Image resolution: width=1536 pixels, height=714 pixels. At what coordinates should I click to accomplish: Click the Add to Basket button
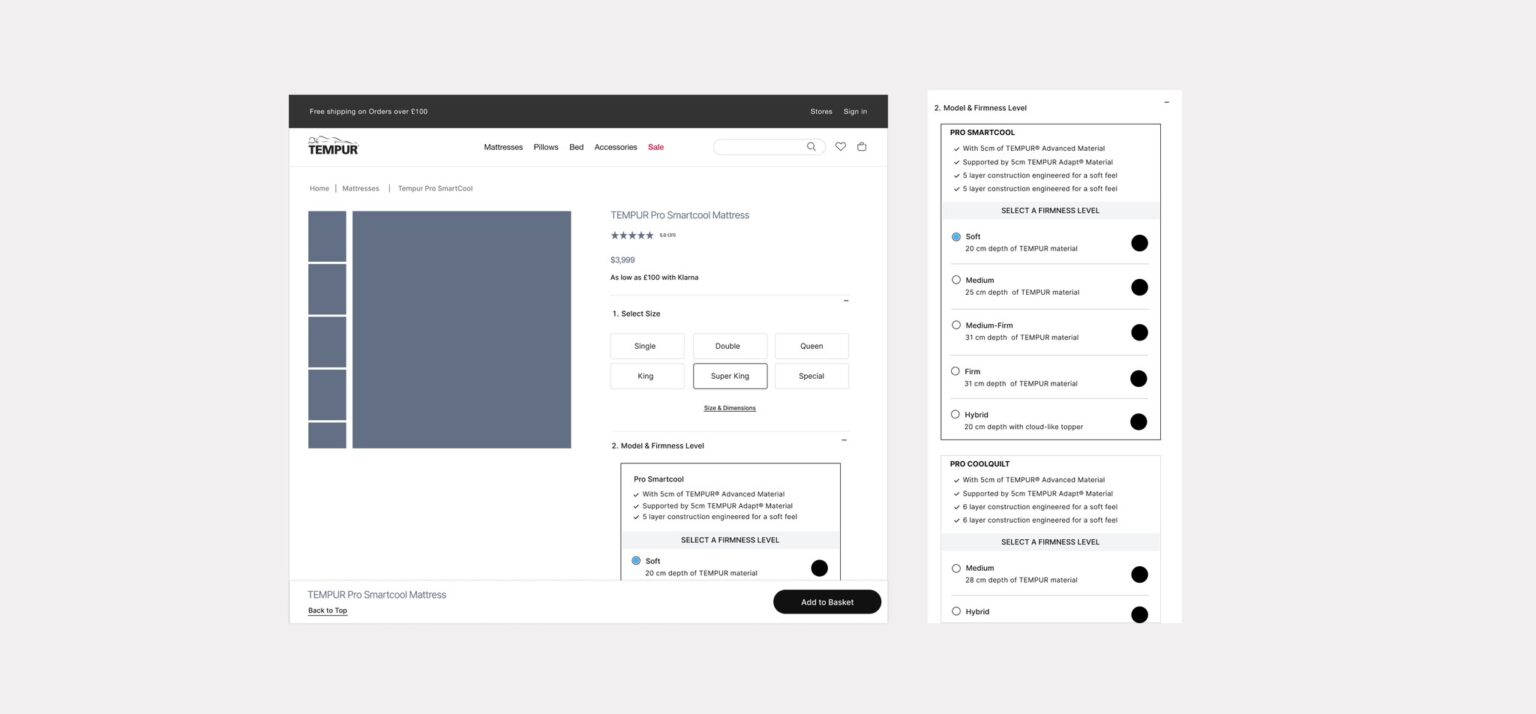pyautogui.click(x=827, y=602)
